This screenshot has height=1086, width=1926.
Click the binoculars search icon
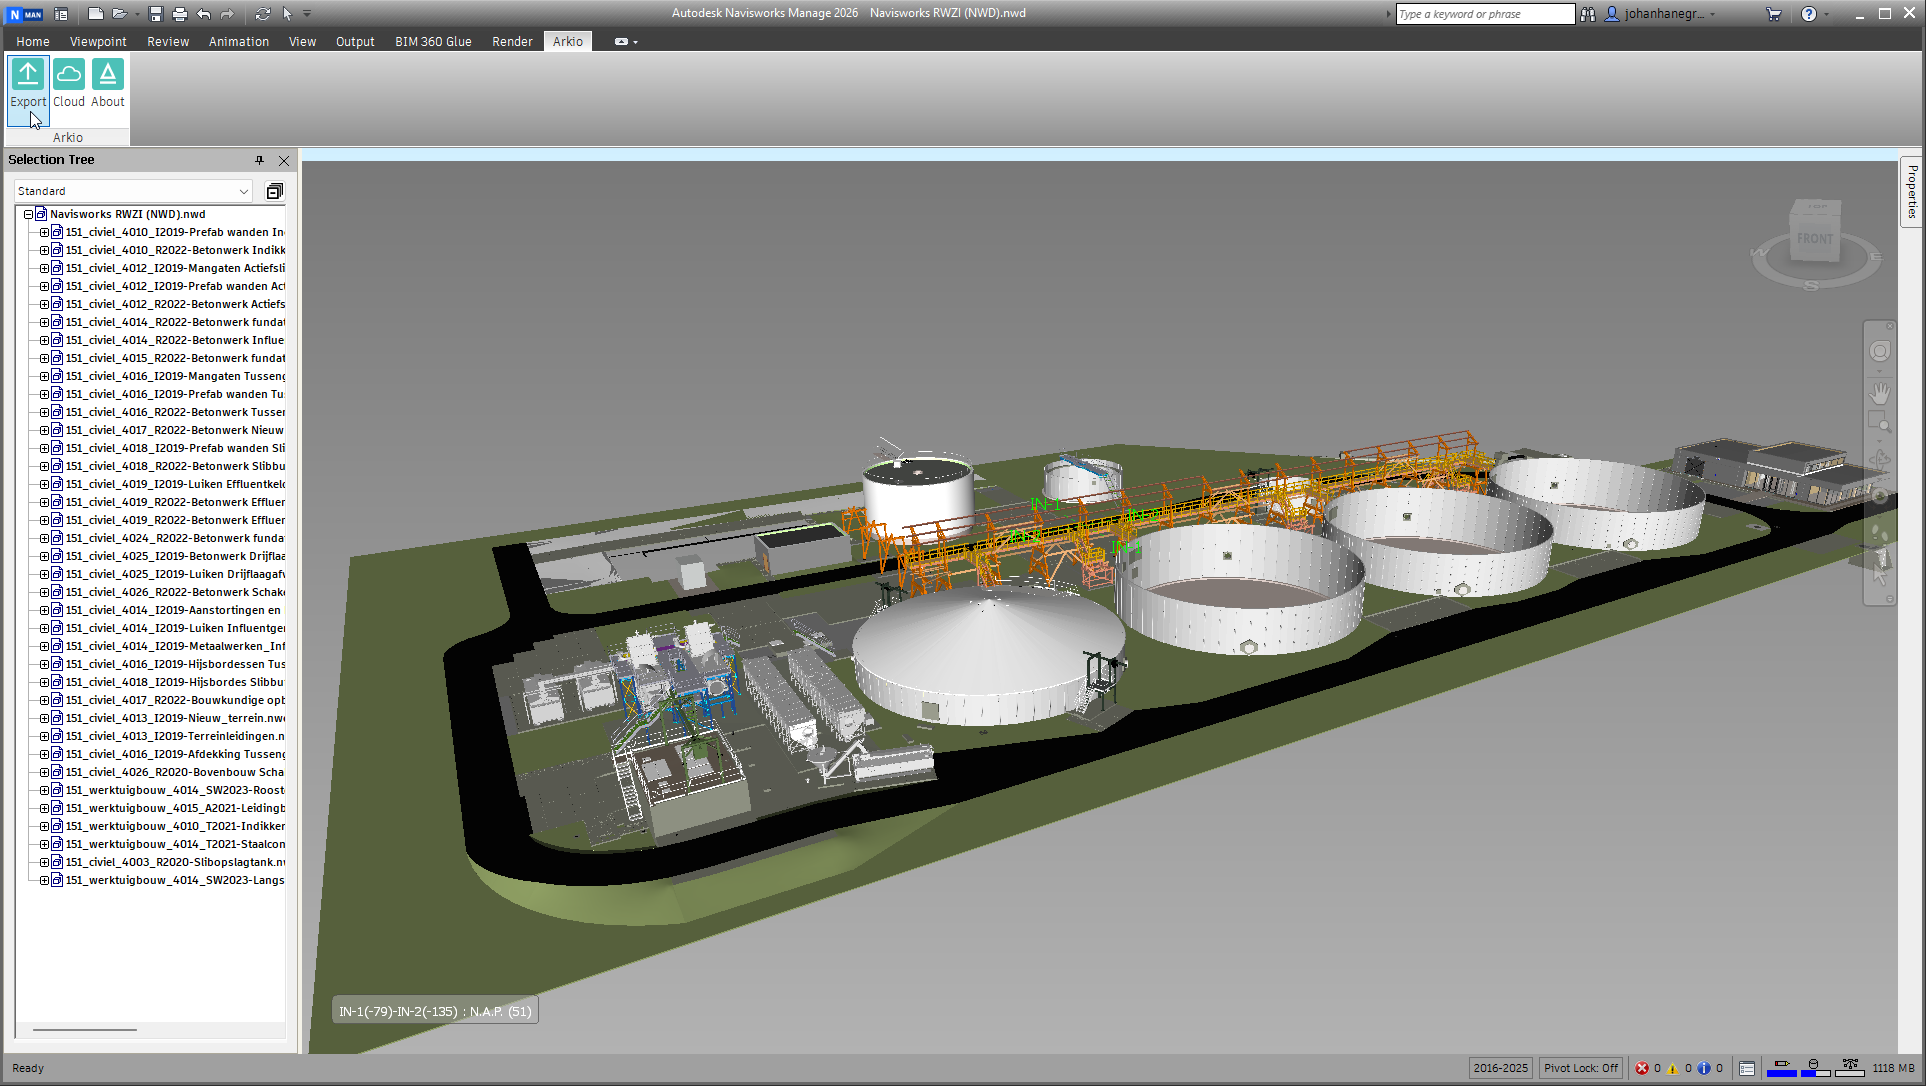(1588, 14)
